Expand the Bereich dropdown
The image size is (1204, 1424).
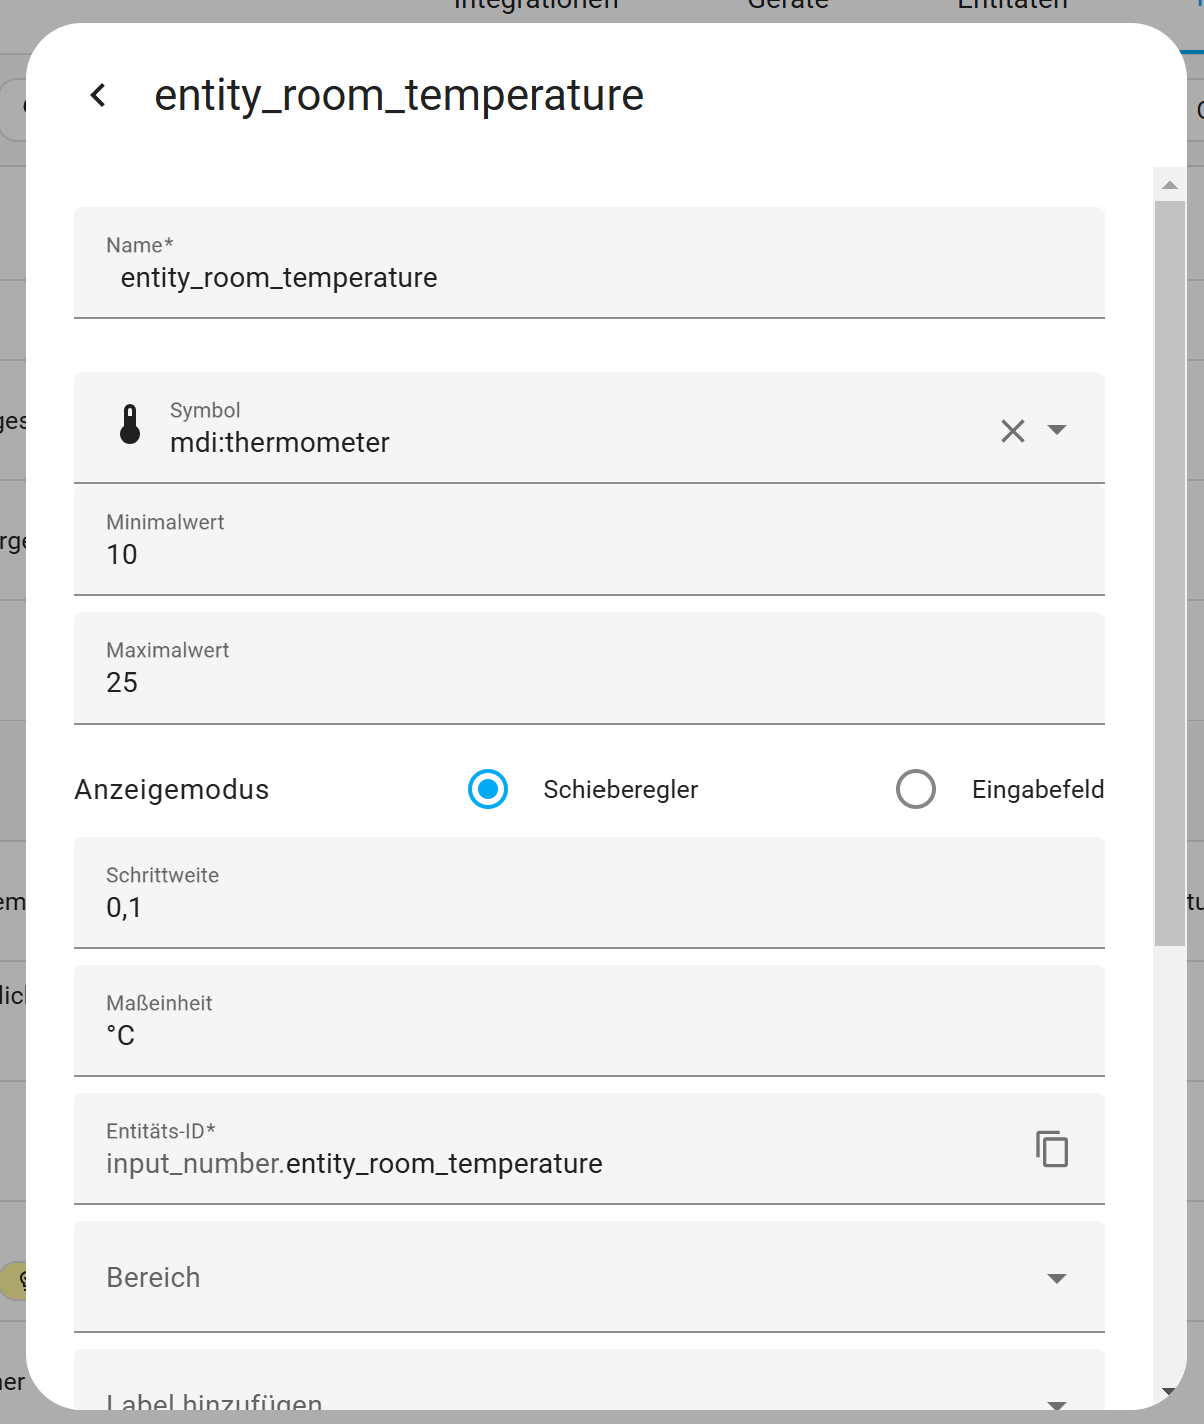[1056, 1278]
